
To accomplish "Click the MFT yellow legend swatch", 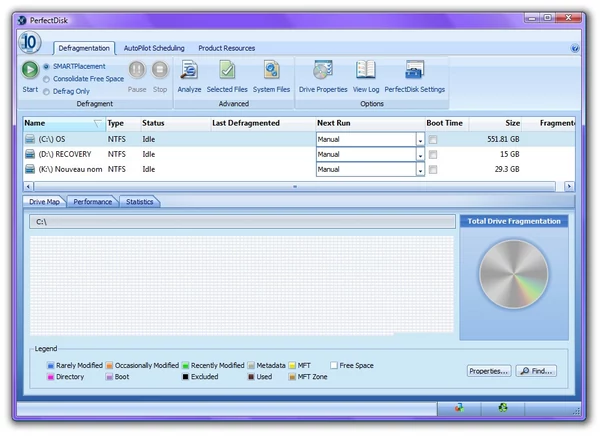I will [x=292, y=366].
